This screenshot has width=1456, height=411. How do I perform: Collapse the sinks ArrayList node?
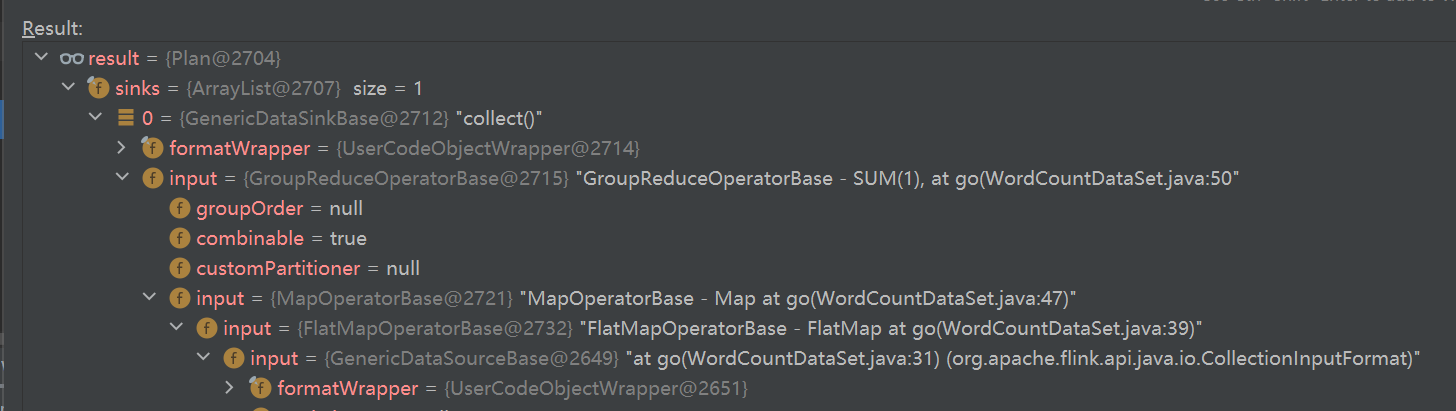coord(68,88)
